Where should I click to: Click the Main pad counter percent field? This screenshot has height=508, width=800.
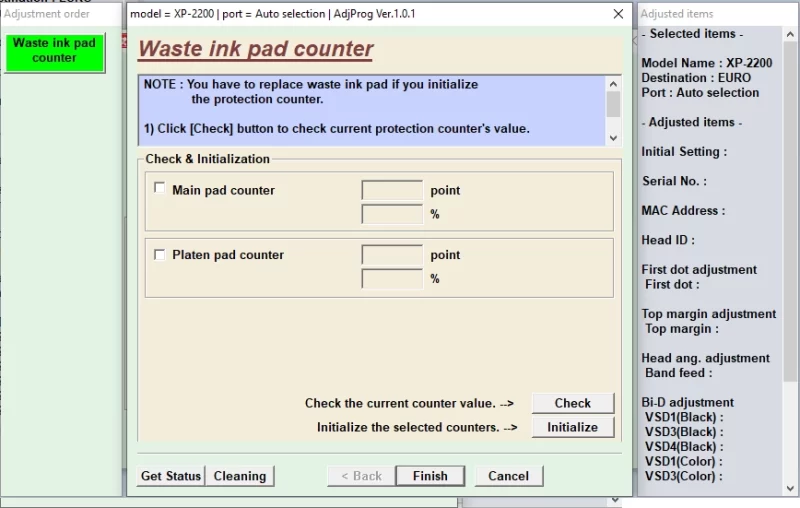click(392, 214)
